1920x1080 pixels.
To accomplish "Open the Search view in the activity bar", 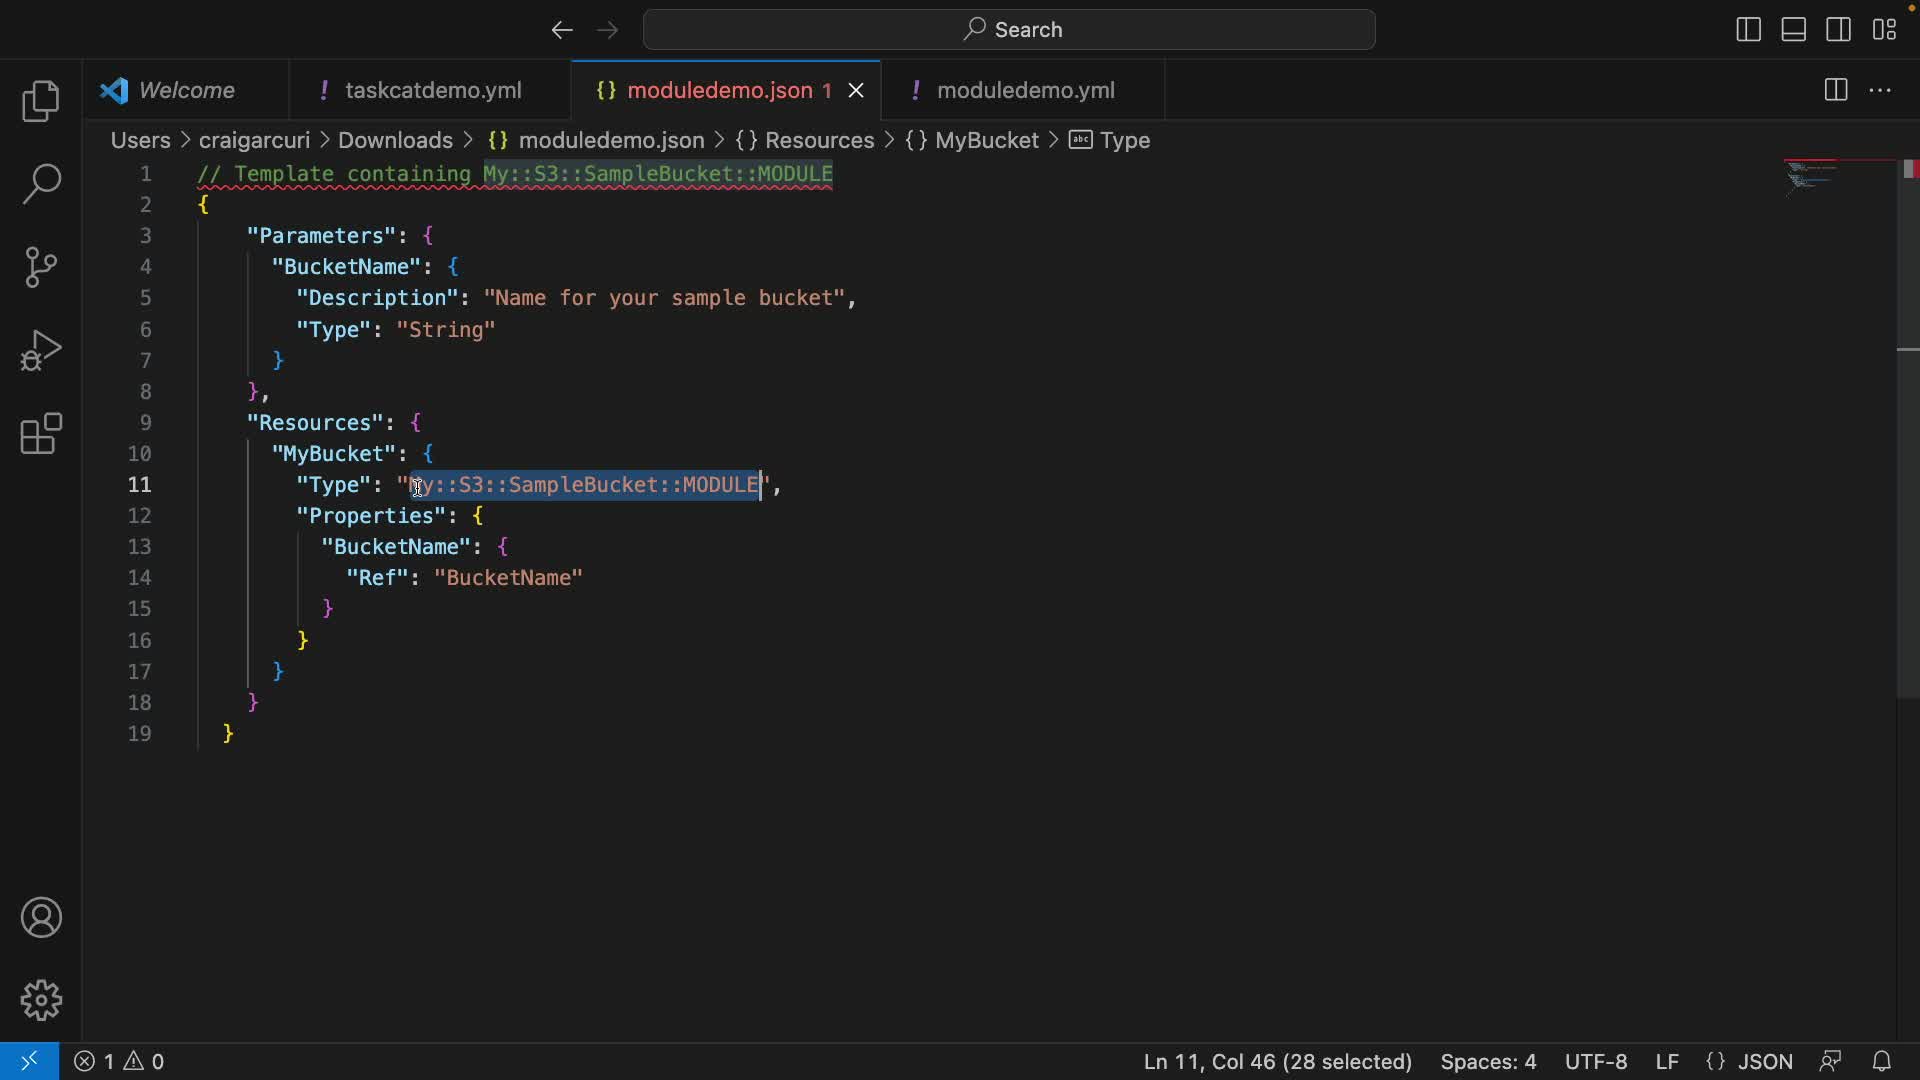I will [41, 184].
